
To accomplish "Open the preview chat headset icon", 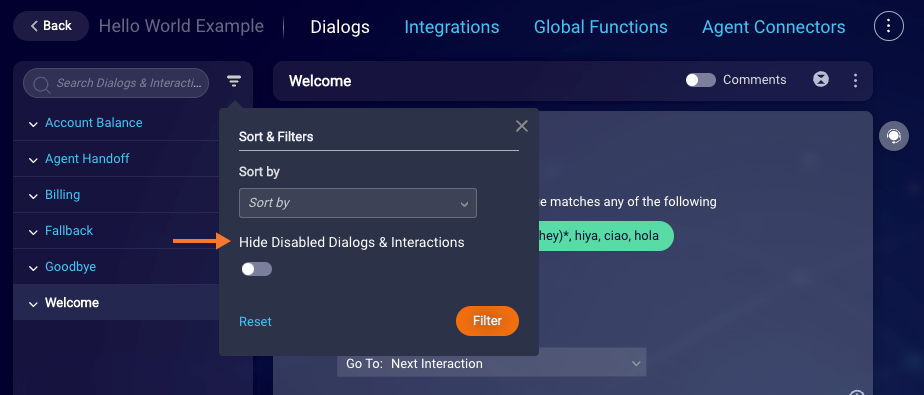I will (x=894, y=136).
